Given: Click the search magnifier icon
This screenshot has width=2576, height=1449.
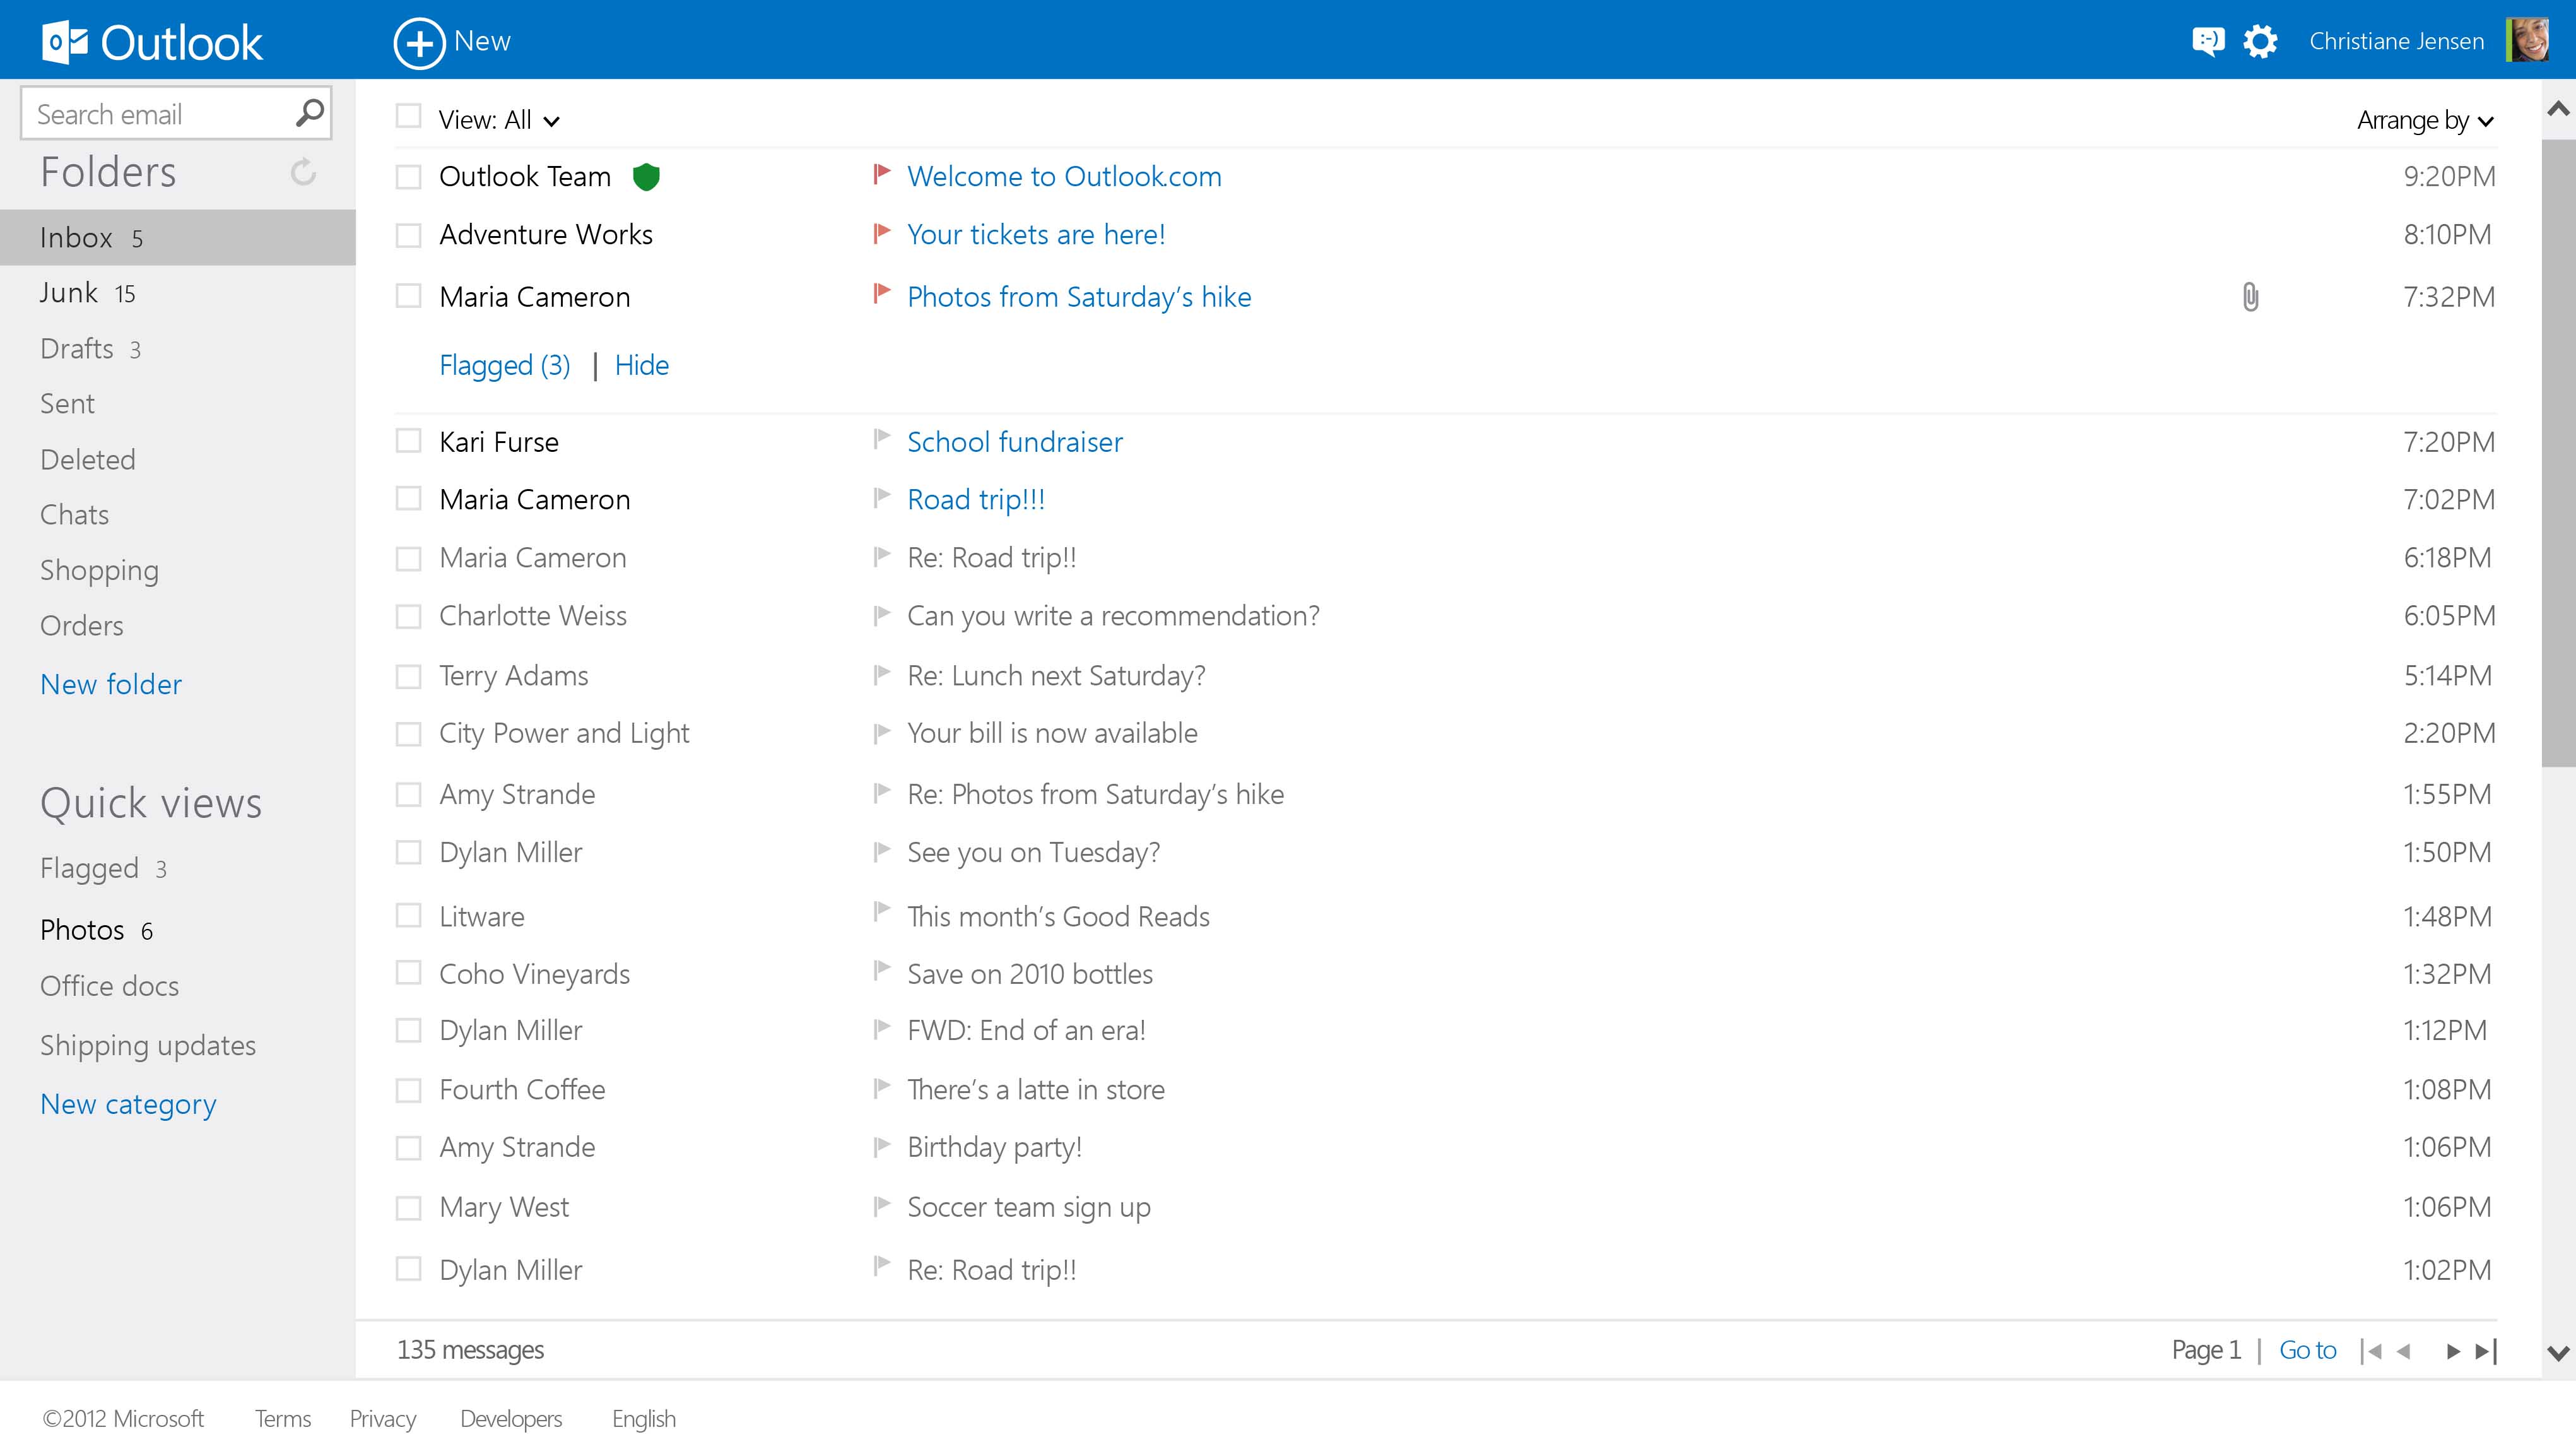Looking at the screenshot, I should [309, 113].
